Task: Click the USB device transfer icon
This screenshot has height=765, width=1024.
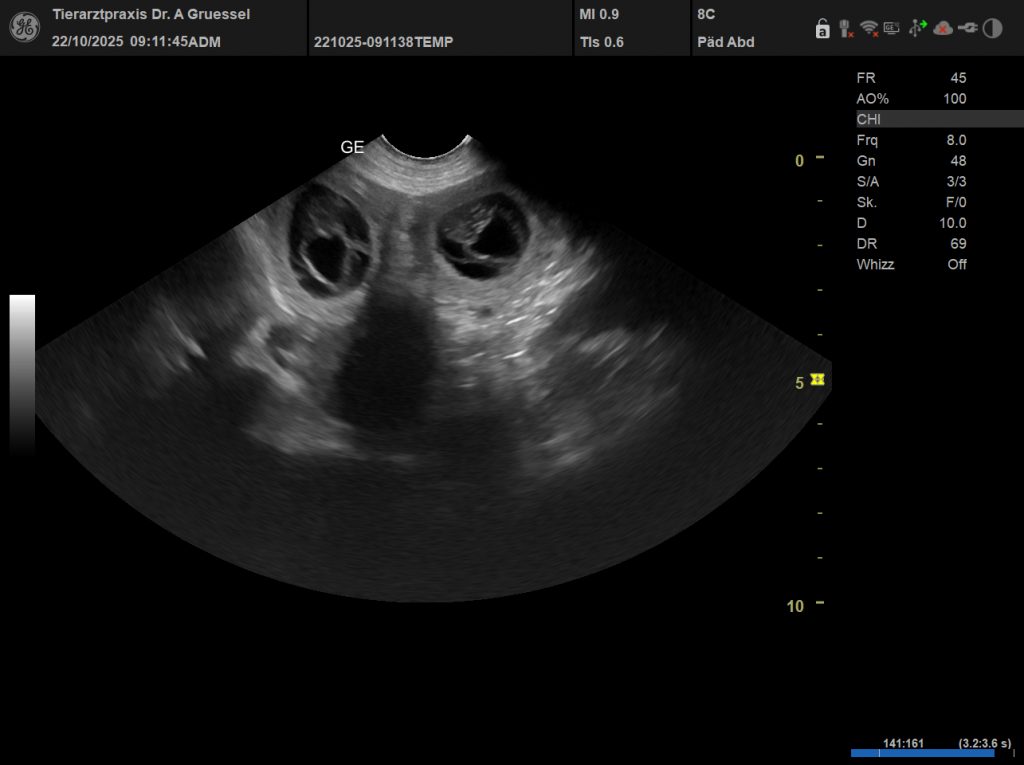Action: 917,28
